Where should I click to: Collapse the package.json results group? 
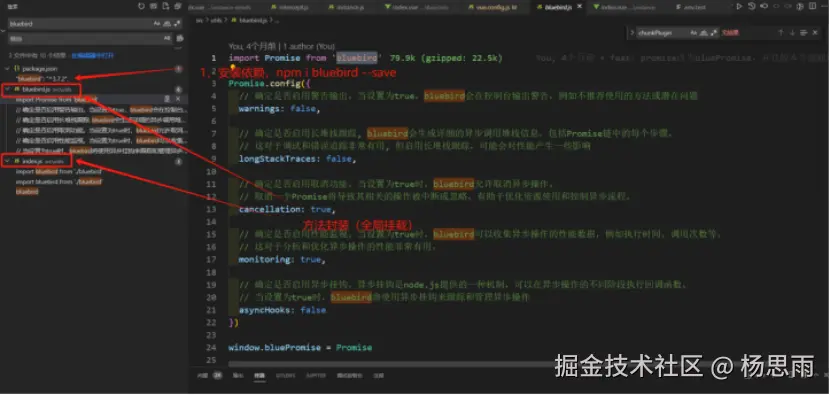(7, 69)
